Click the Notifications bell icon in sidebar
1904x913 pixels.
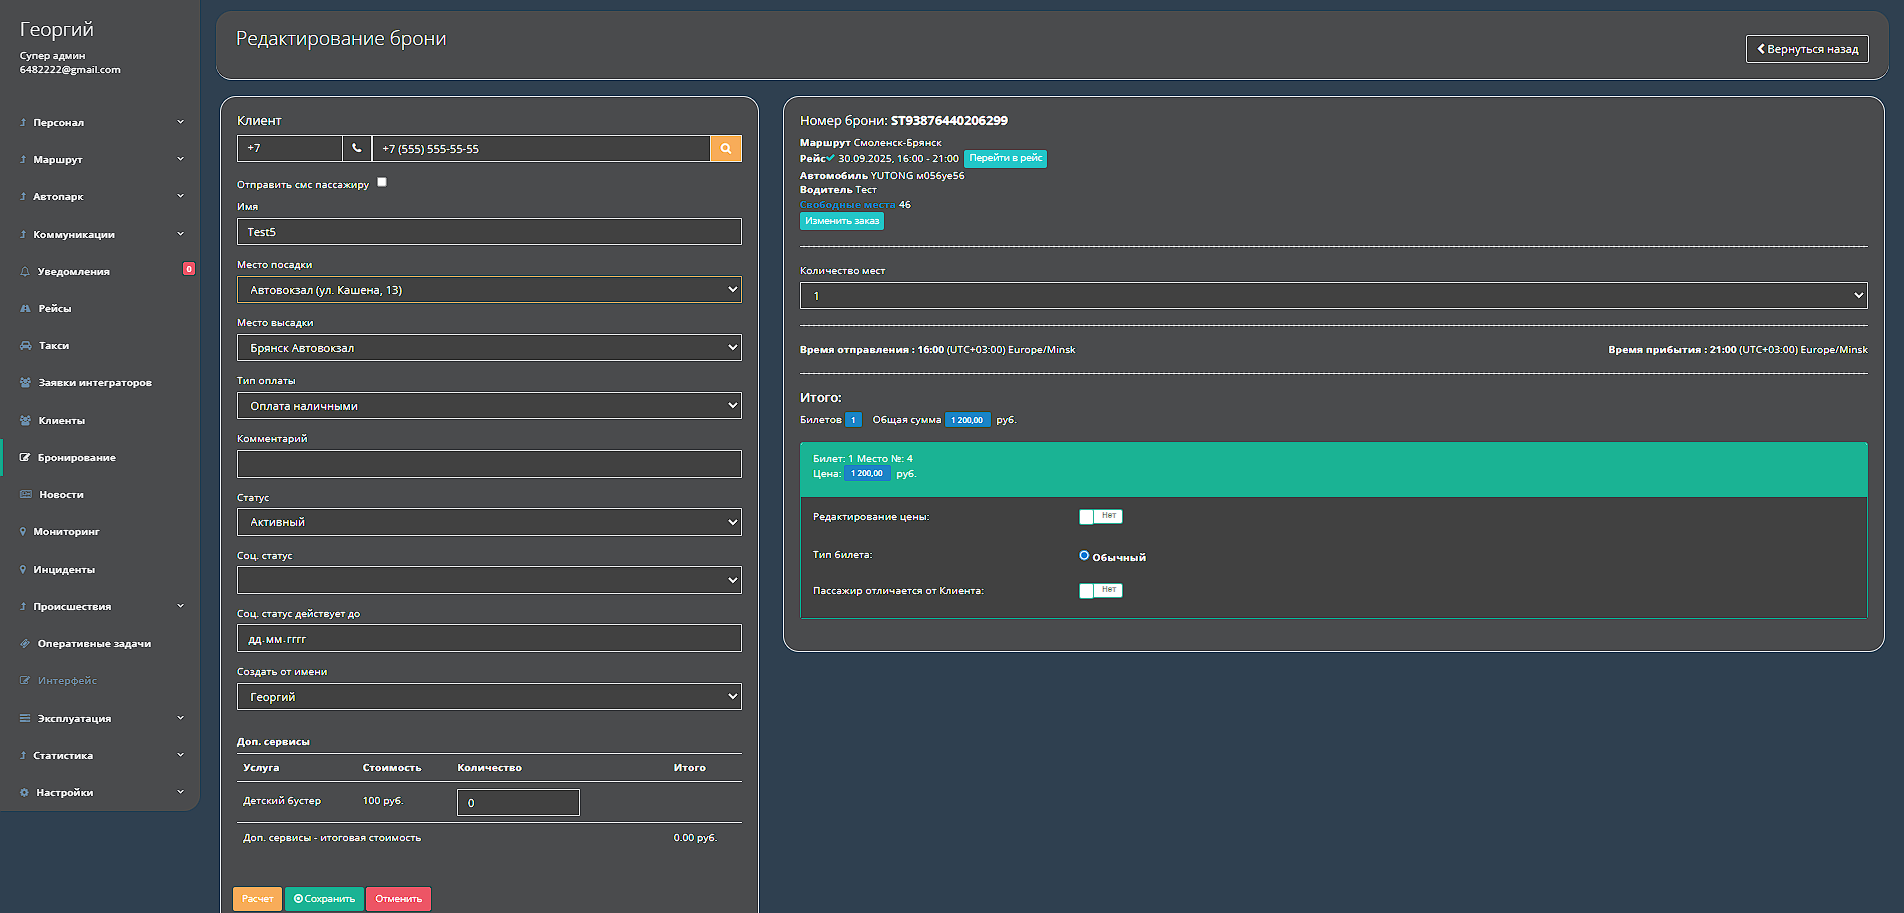[25, 272]
